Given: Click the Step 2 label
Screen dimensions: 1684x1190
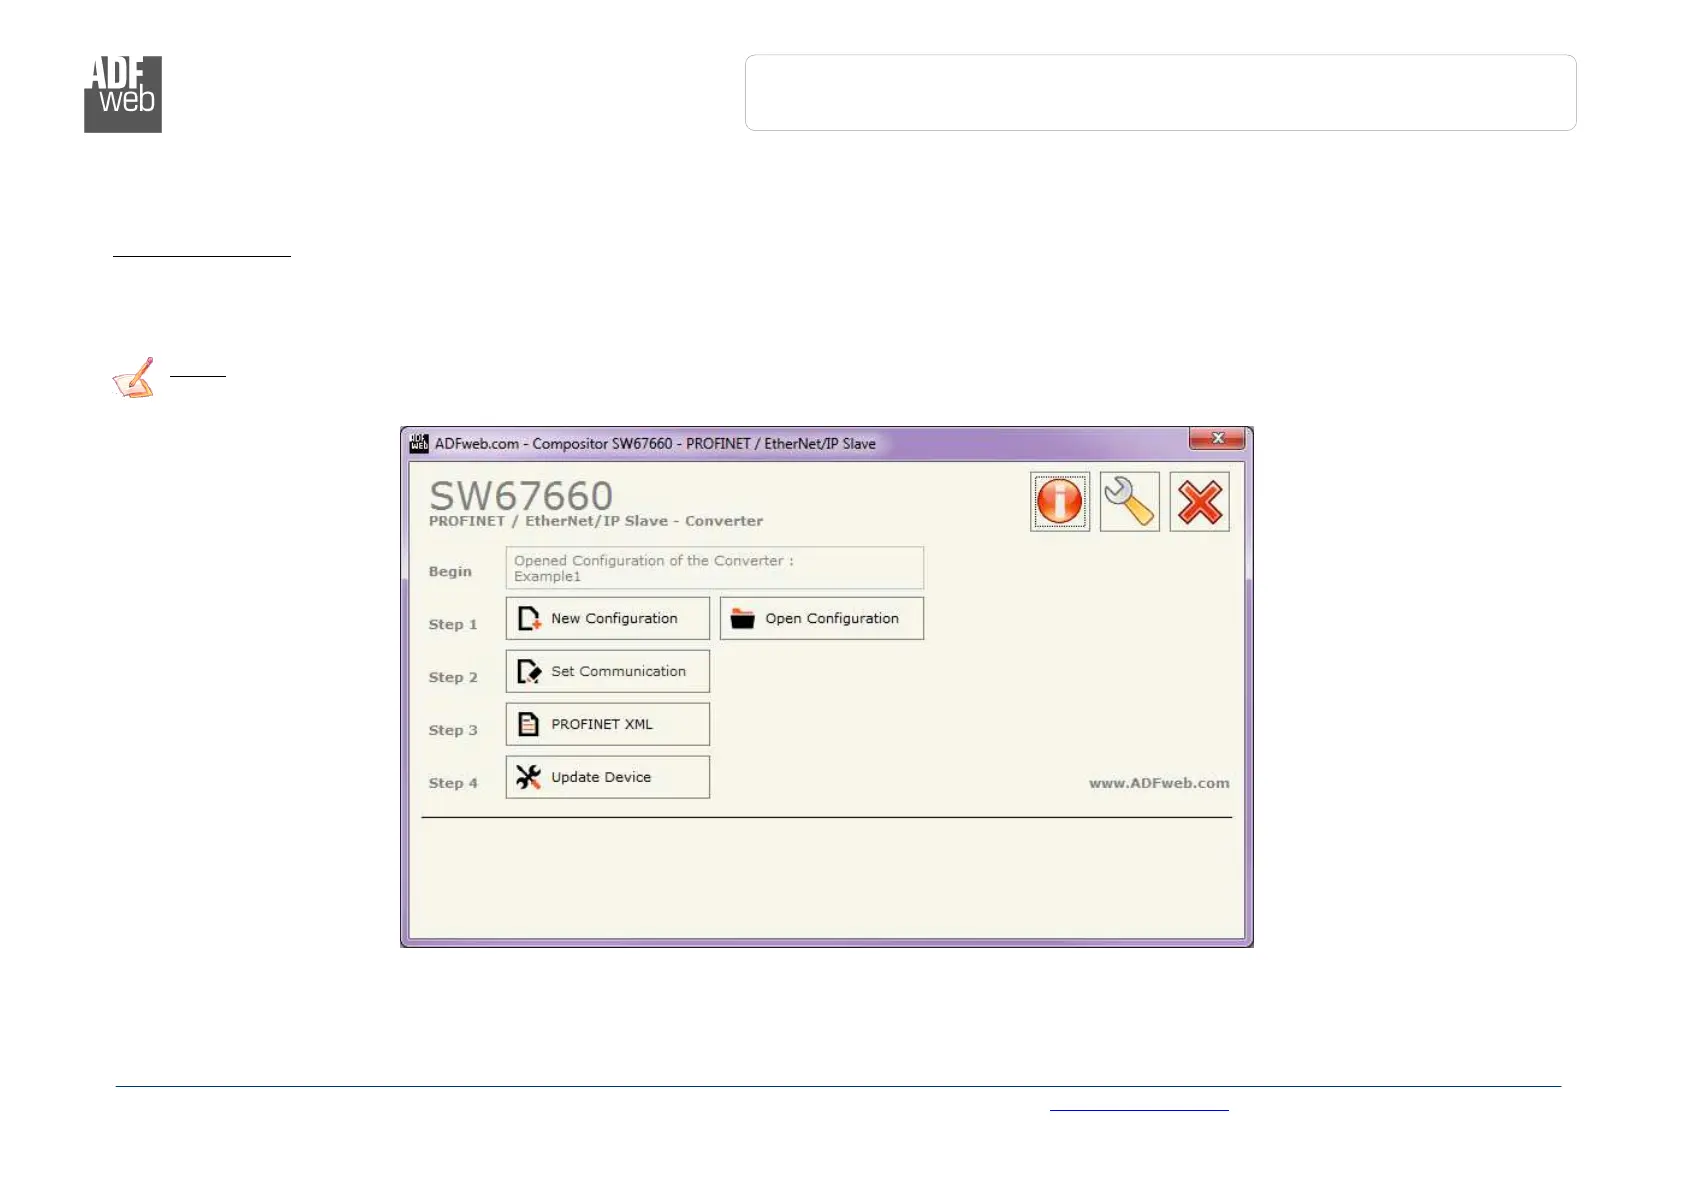Looking at the screenshot, I should click(453, 677).
